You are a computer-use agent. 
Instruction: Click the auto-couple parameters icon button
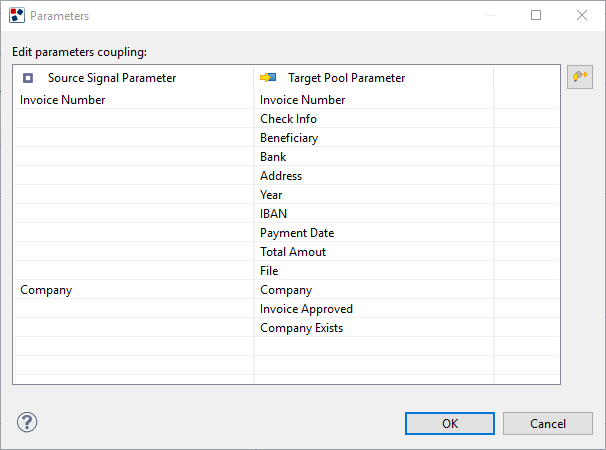click(x=580, y=77)
